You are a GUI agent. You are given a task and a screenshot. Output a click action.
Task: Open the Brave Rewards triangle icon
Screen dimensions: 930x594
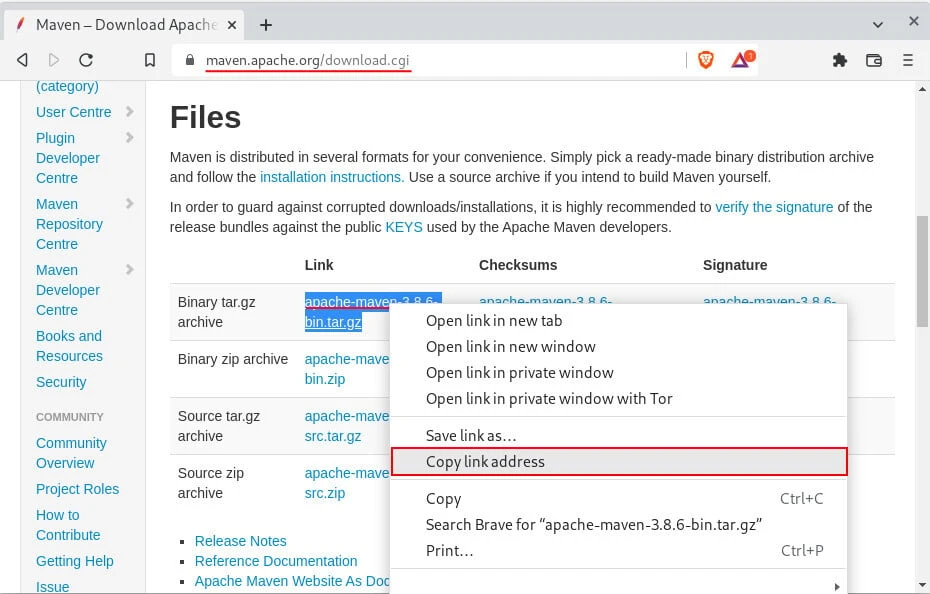click(x=741, y=60)
